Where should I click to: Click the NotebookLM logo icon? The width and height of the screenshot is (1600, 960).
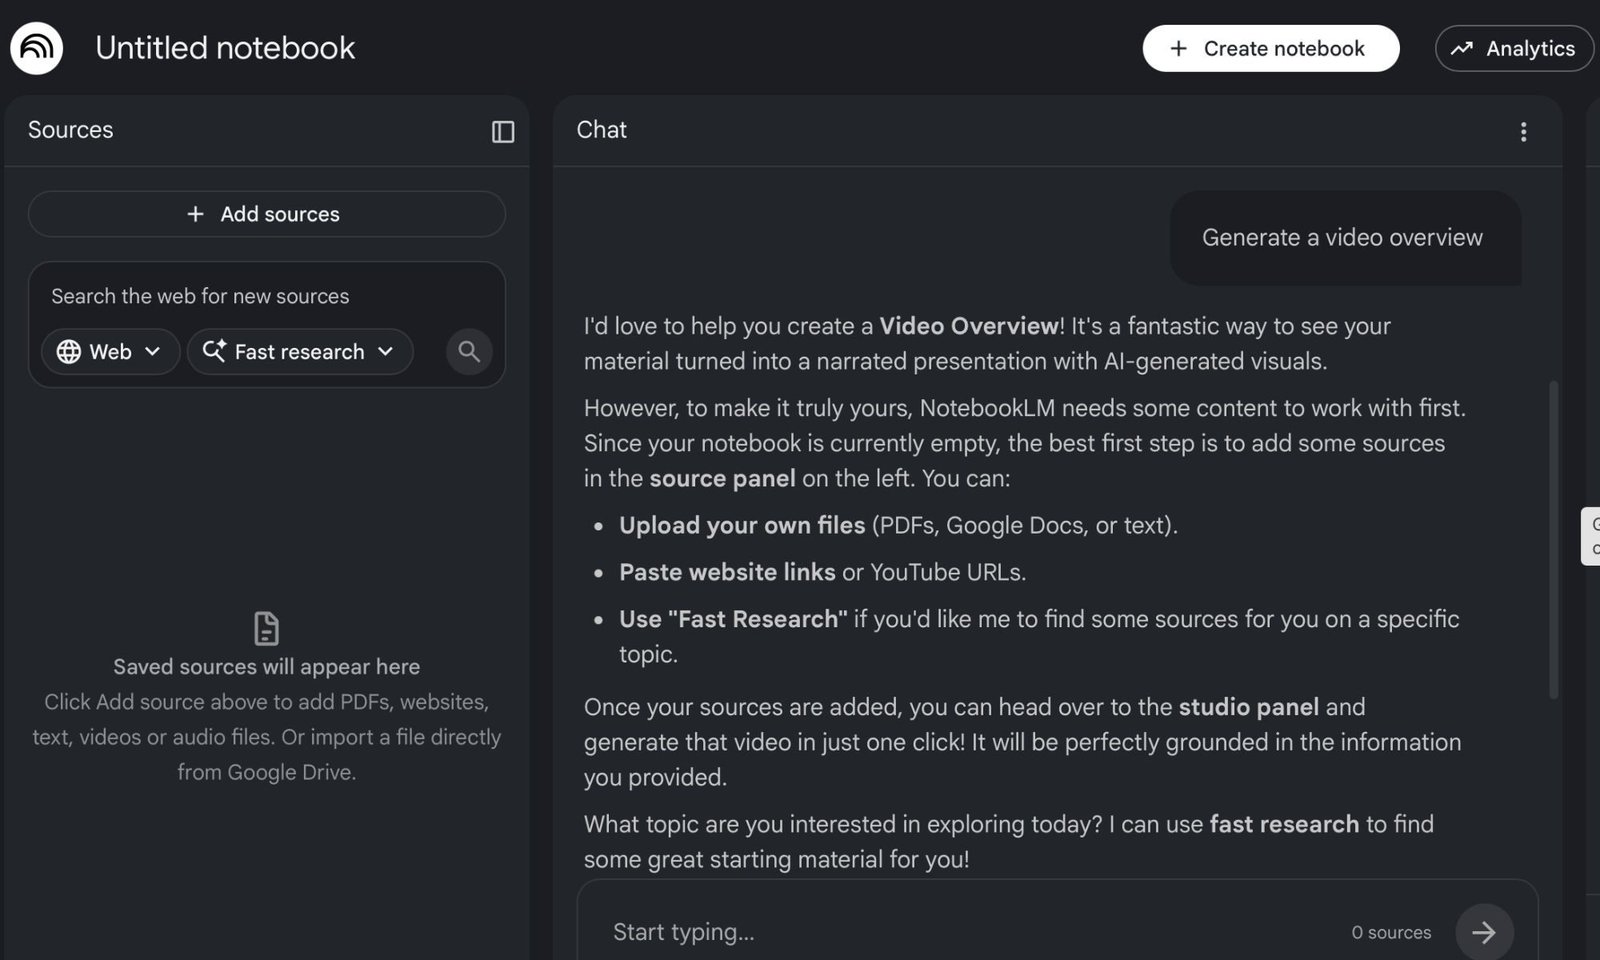coord(37,48)
